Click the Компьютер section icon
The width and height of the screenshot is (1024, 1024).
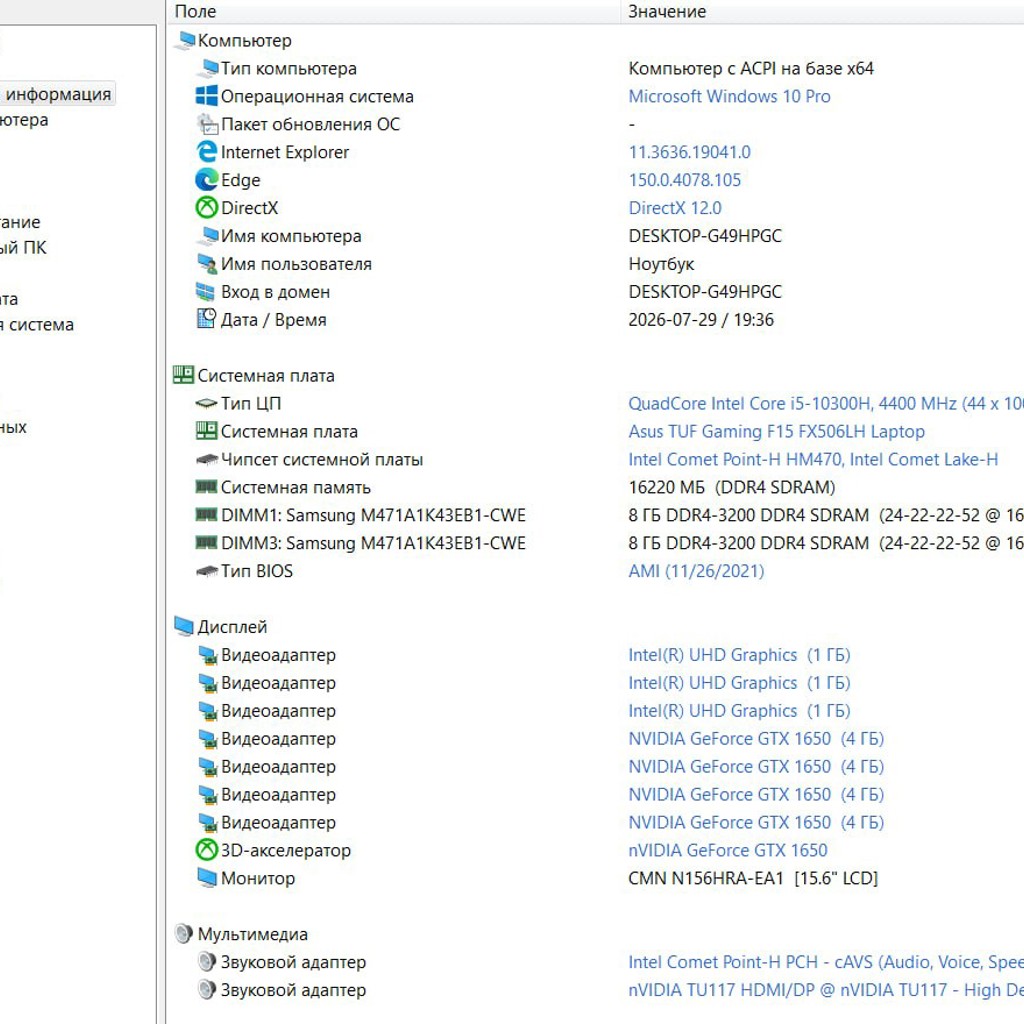click(185, 40)
